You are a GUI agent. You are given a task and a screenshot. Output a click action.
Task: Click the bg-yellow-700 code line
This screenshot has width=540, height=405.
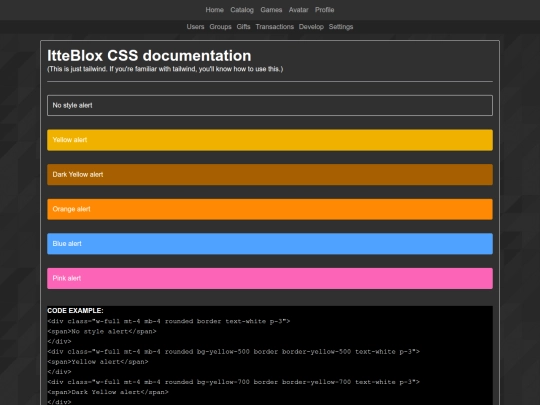[233, 382]
